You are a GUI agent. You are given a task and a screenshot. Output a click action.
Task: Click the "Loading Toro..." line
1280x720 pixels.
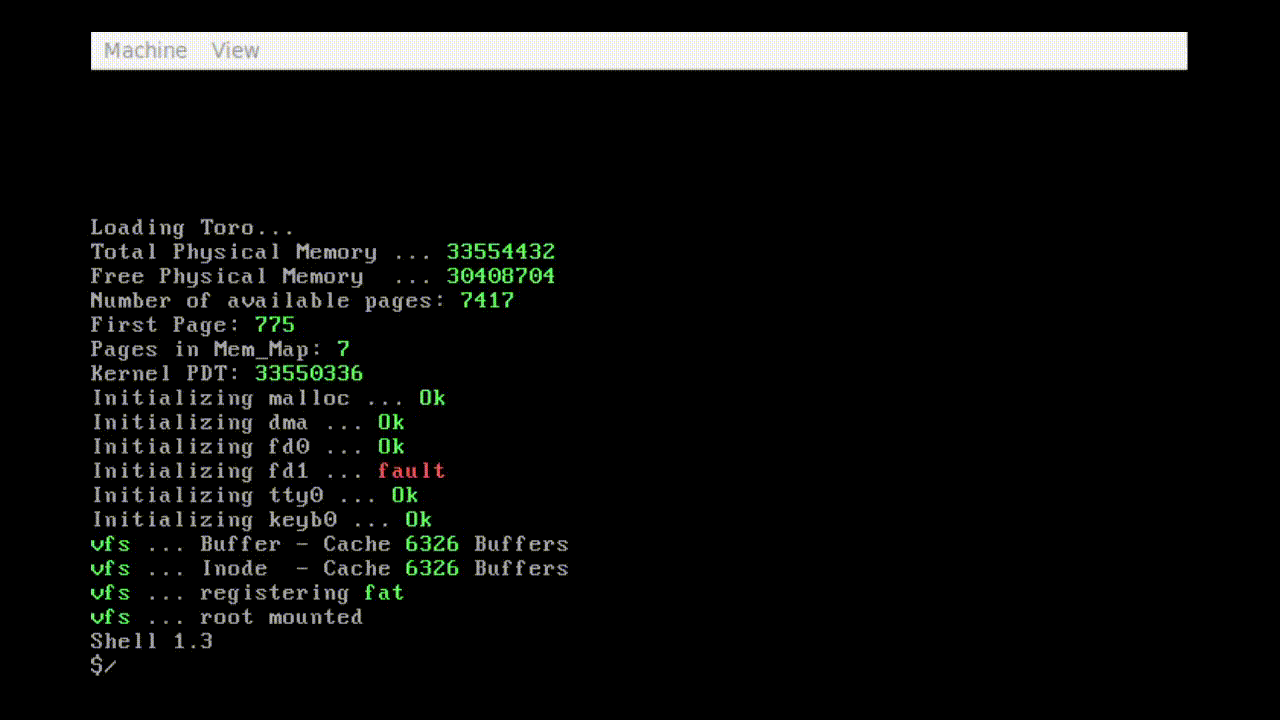(193, 228)
